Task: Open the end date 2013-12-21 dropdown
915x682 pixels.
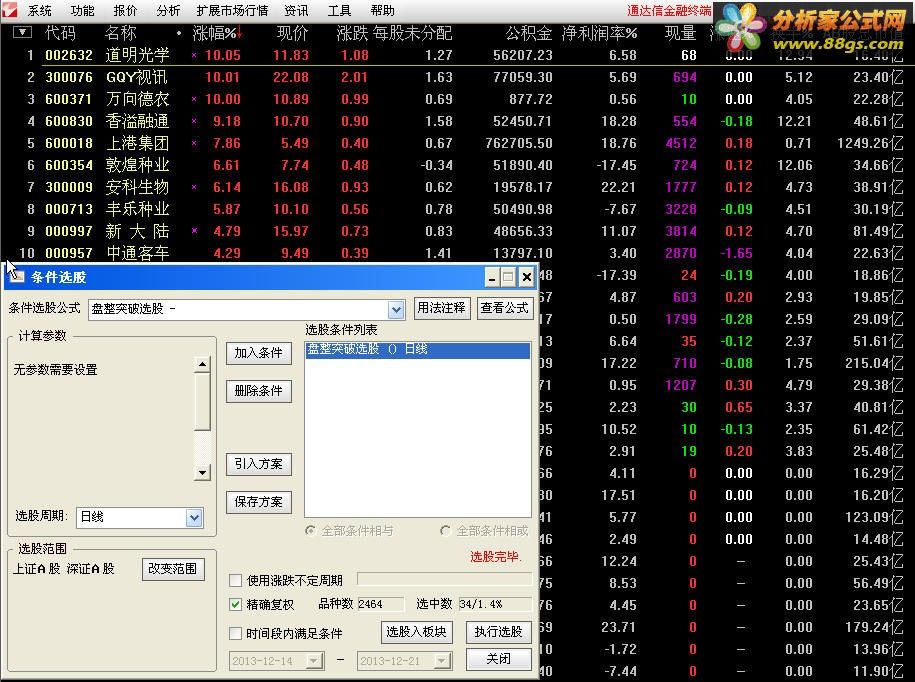Action: pos(443,661)
